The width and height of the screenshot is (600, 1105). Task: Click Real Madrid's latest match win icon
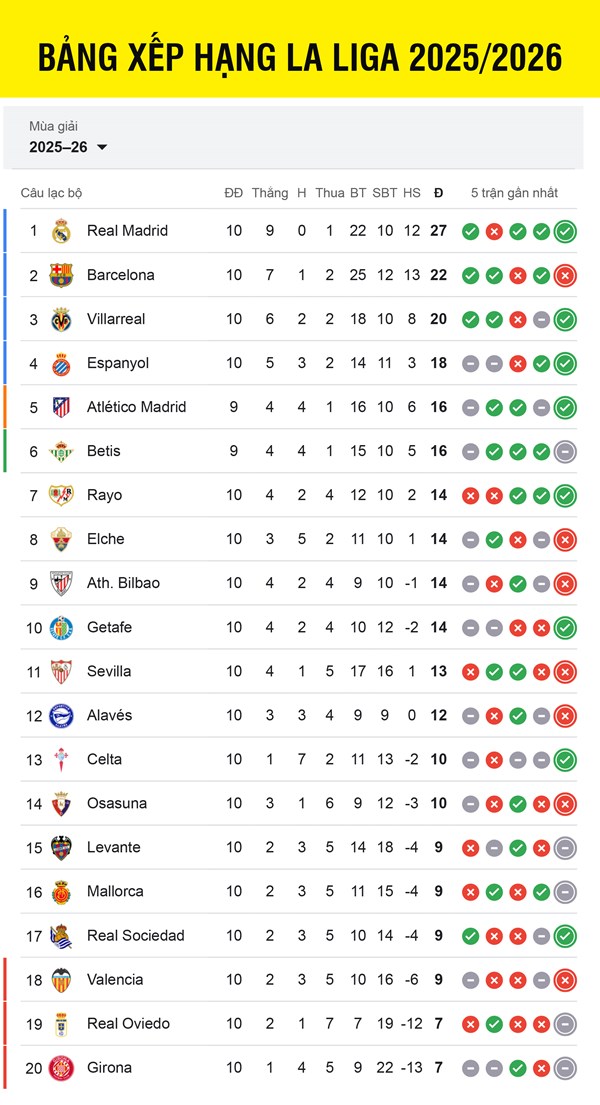coord(565,231)
